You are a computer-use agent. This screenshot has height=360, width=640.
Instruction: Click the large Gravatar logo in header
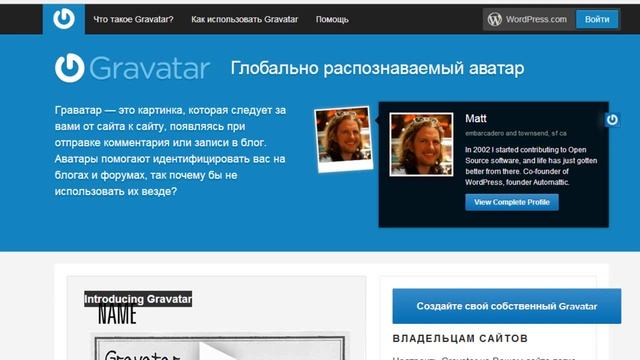pos(133,68)
